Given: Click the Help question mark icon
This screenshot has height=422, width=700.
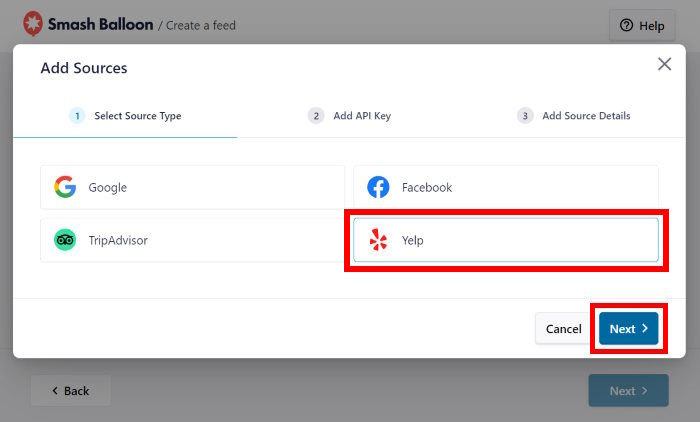Looking at the screenshot, I should 627,26.
